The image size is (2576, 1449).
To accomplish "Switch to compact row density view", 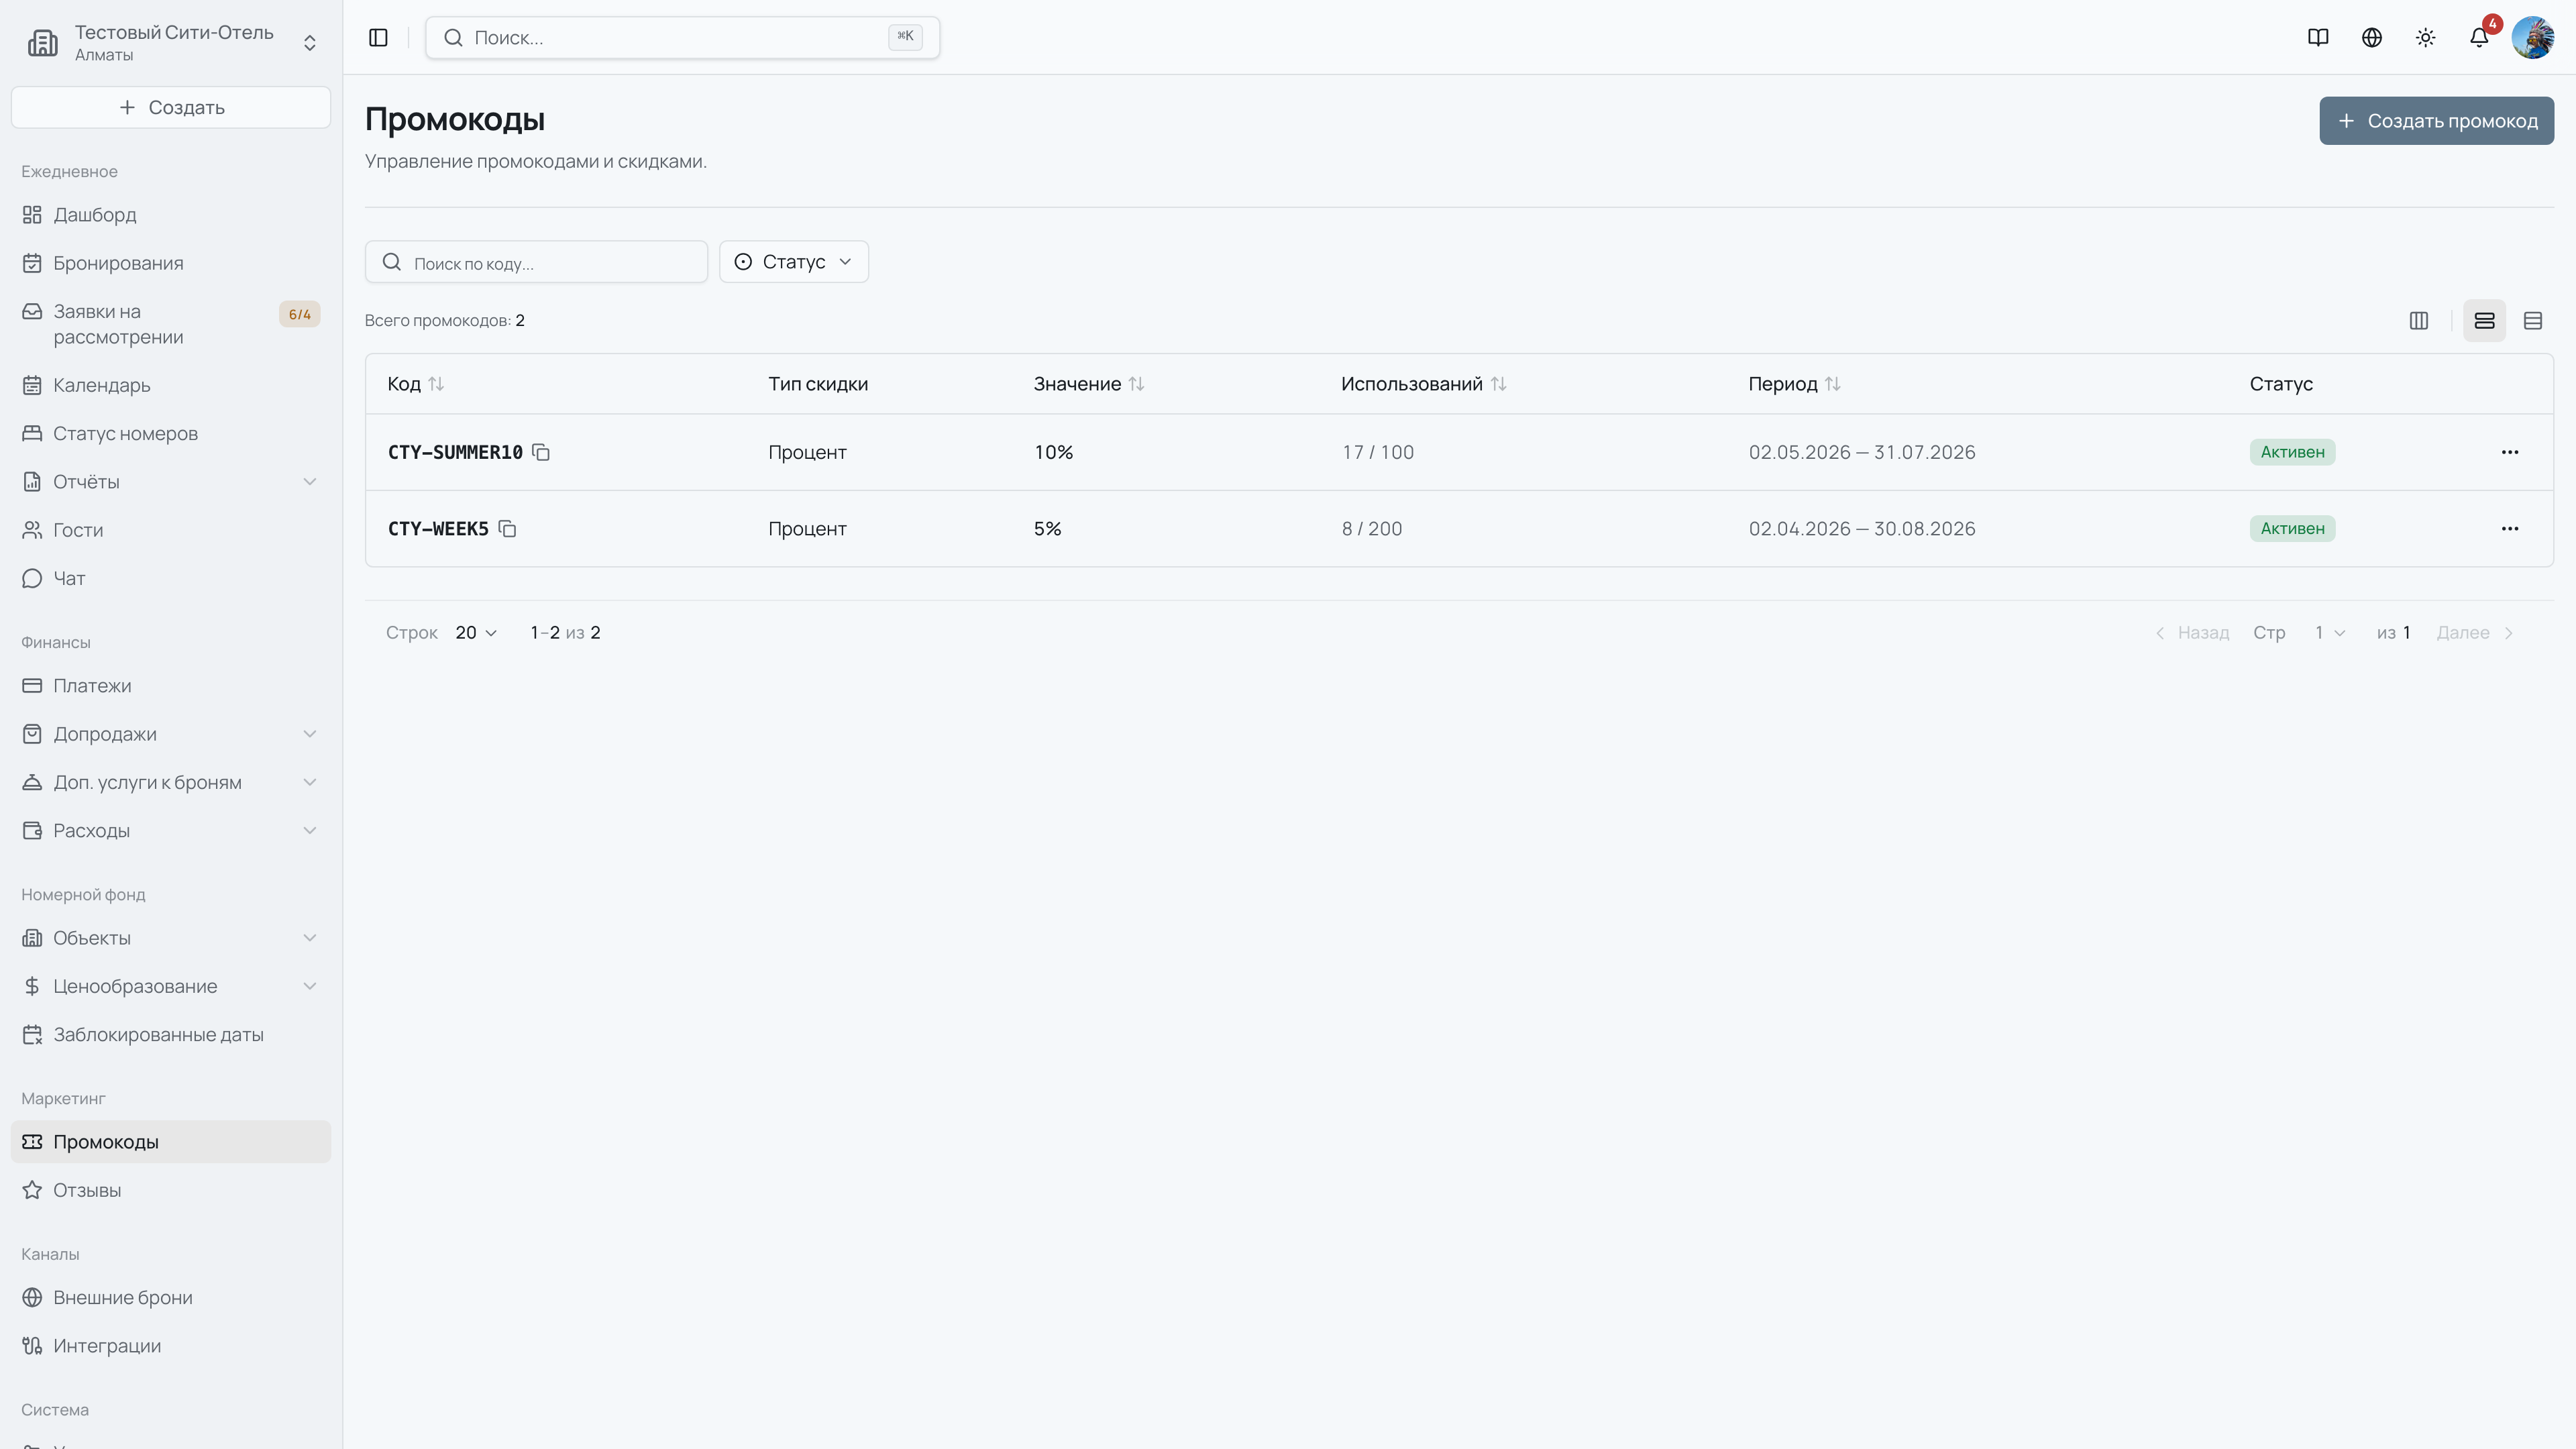I will pos(2533,320).
